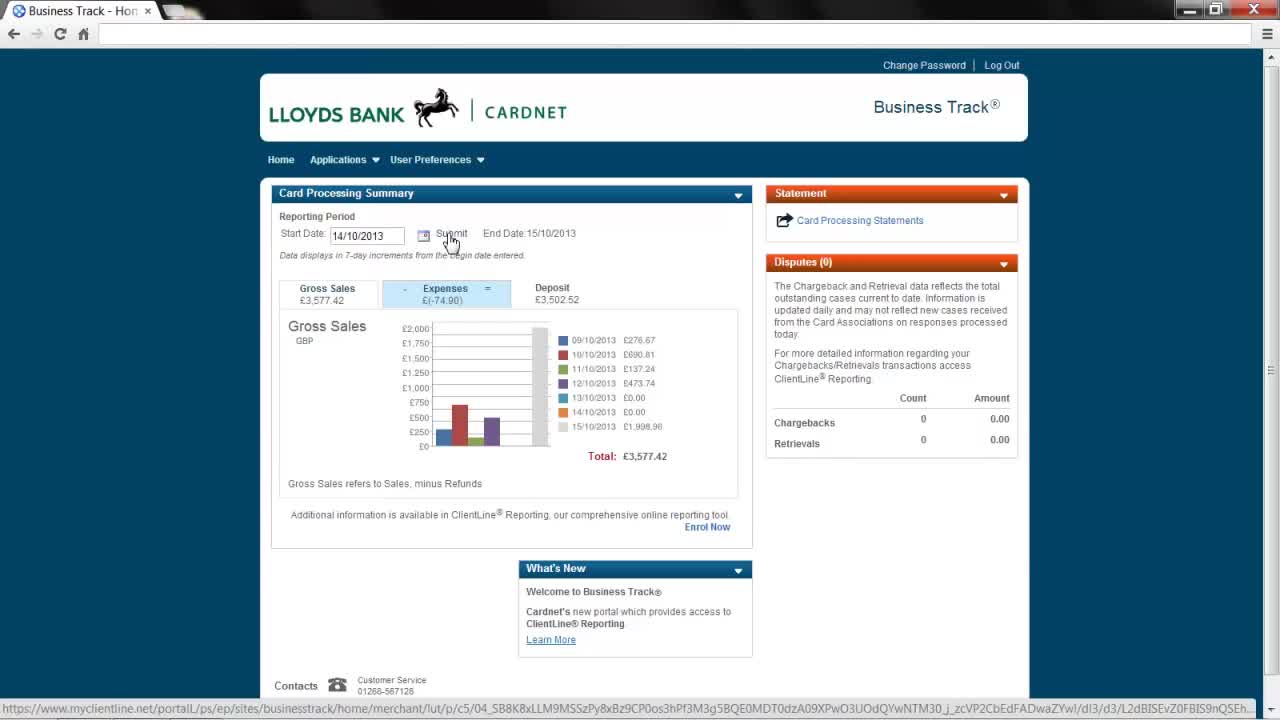Select the Gross Sales tab
1280x720 pixels.
(327, 294)
